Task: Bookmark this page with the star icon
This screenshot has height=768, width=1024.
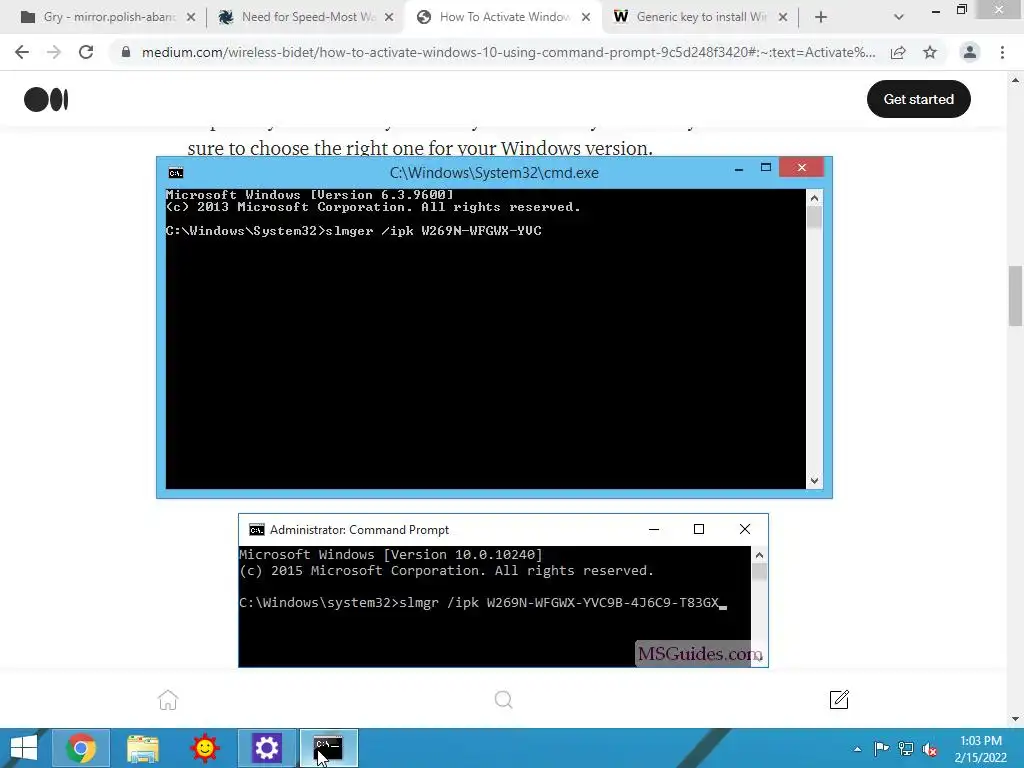Action: tap(930, 52)
